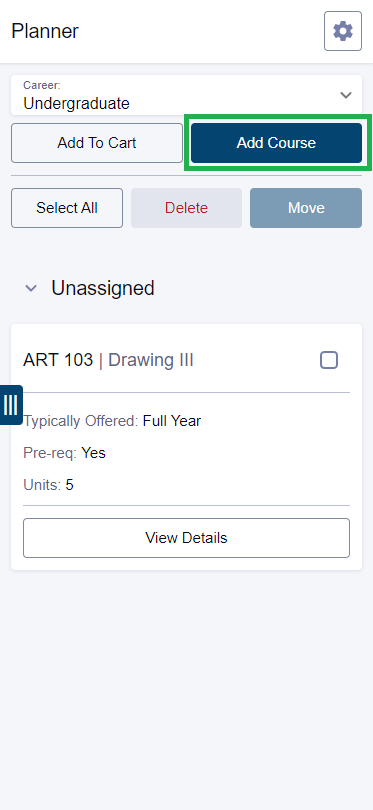Open View Details for Drawing III
The width and height of the screenshot is (373, 810).
(x=186, y=538)
